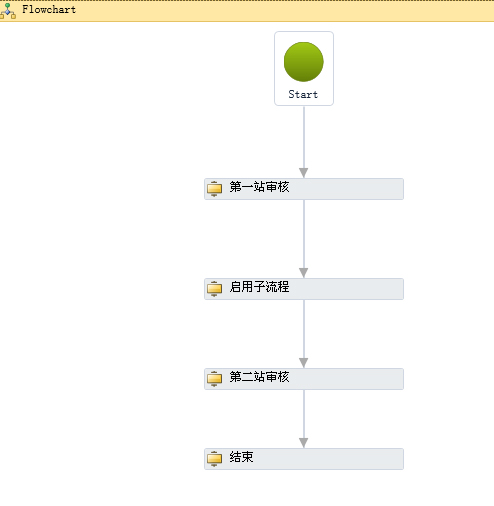Select connector between 第一站审核 and 启用子流程

(x=304, y=239)
